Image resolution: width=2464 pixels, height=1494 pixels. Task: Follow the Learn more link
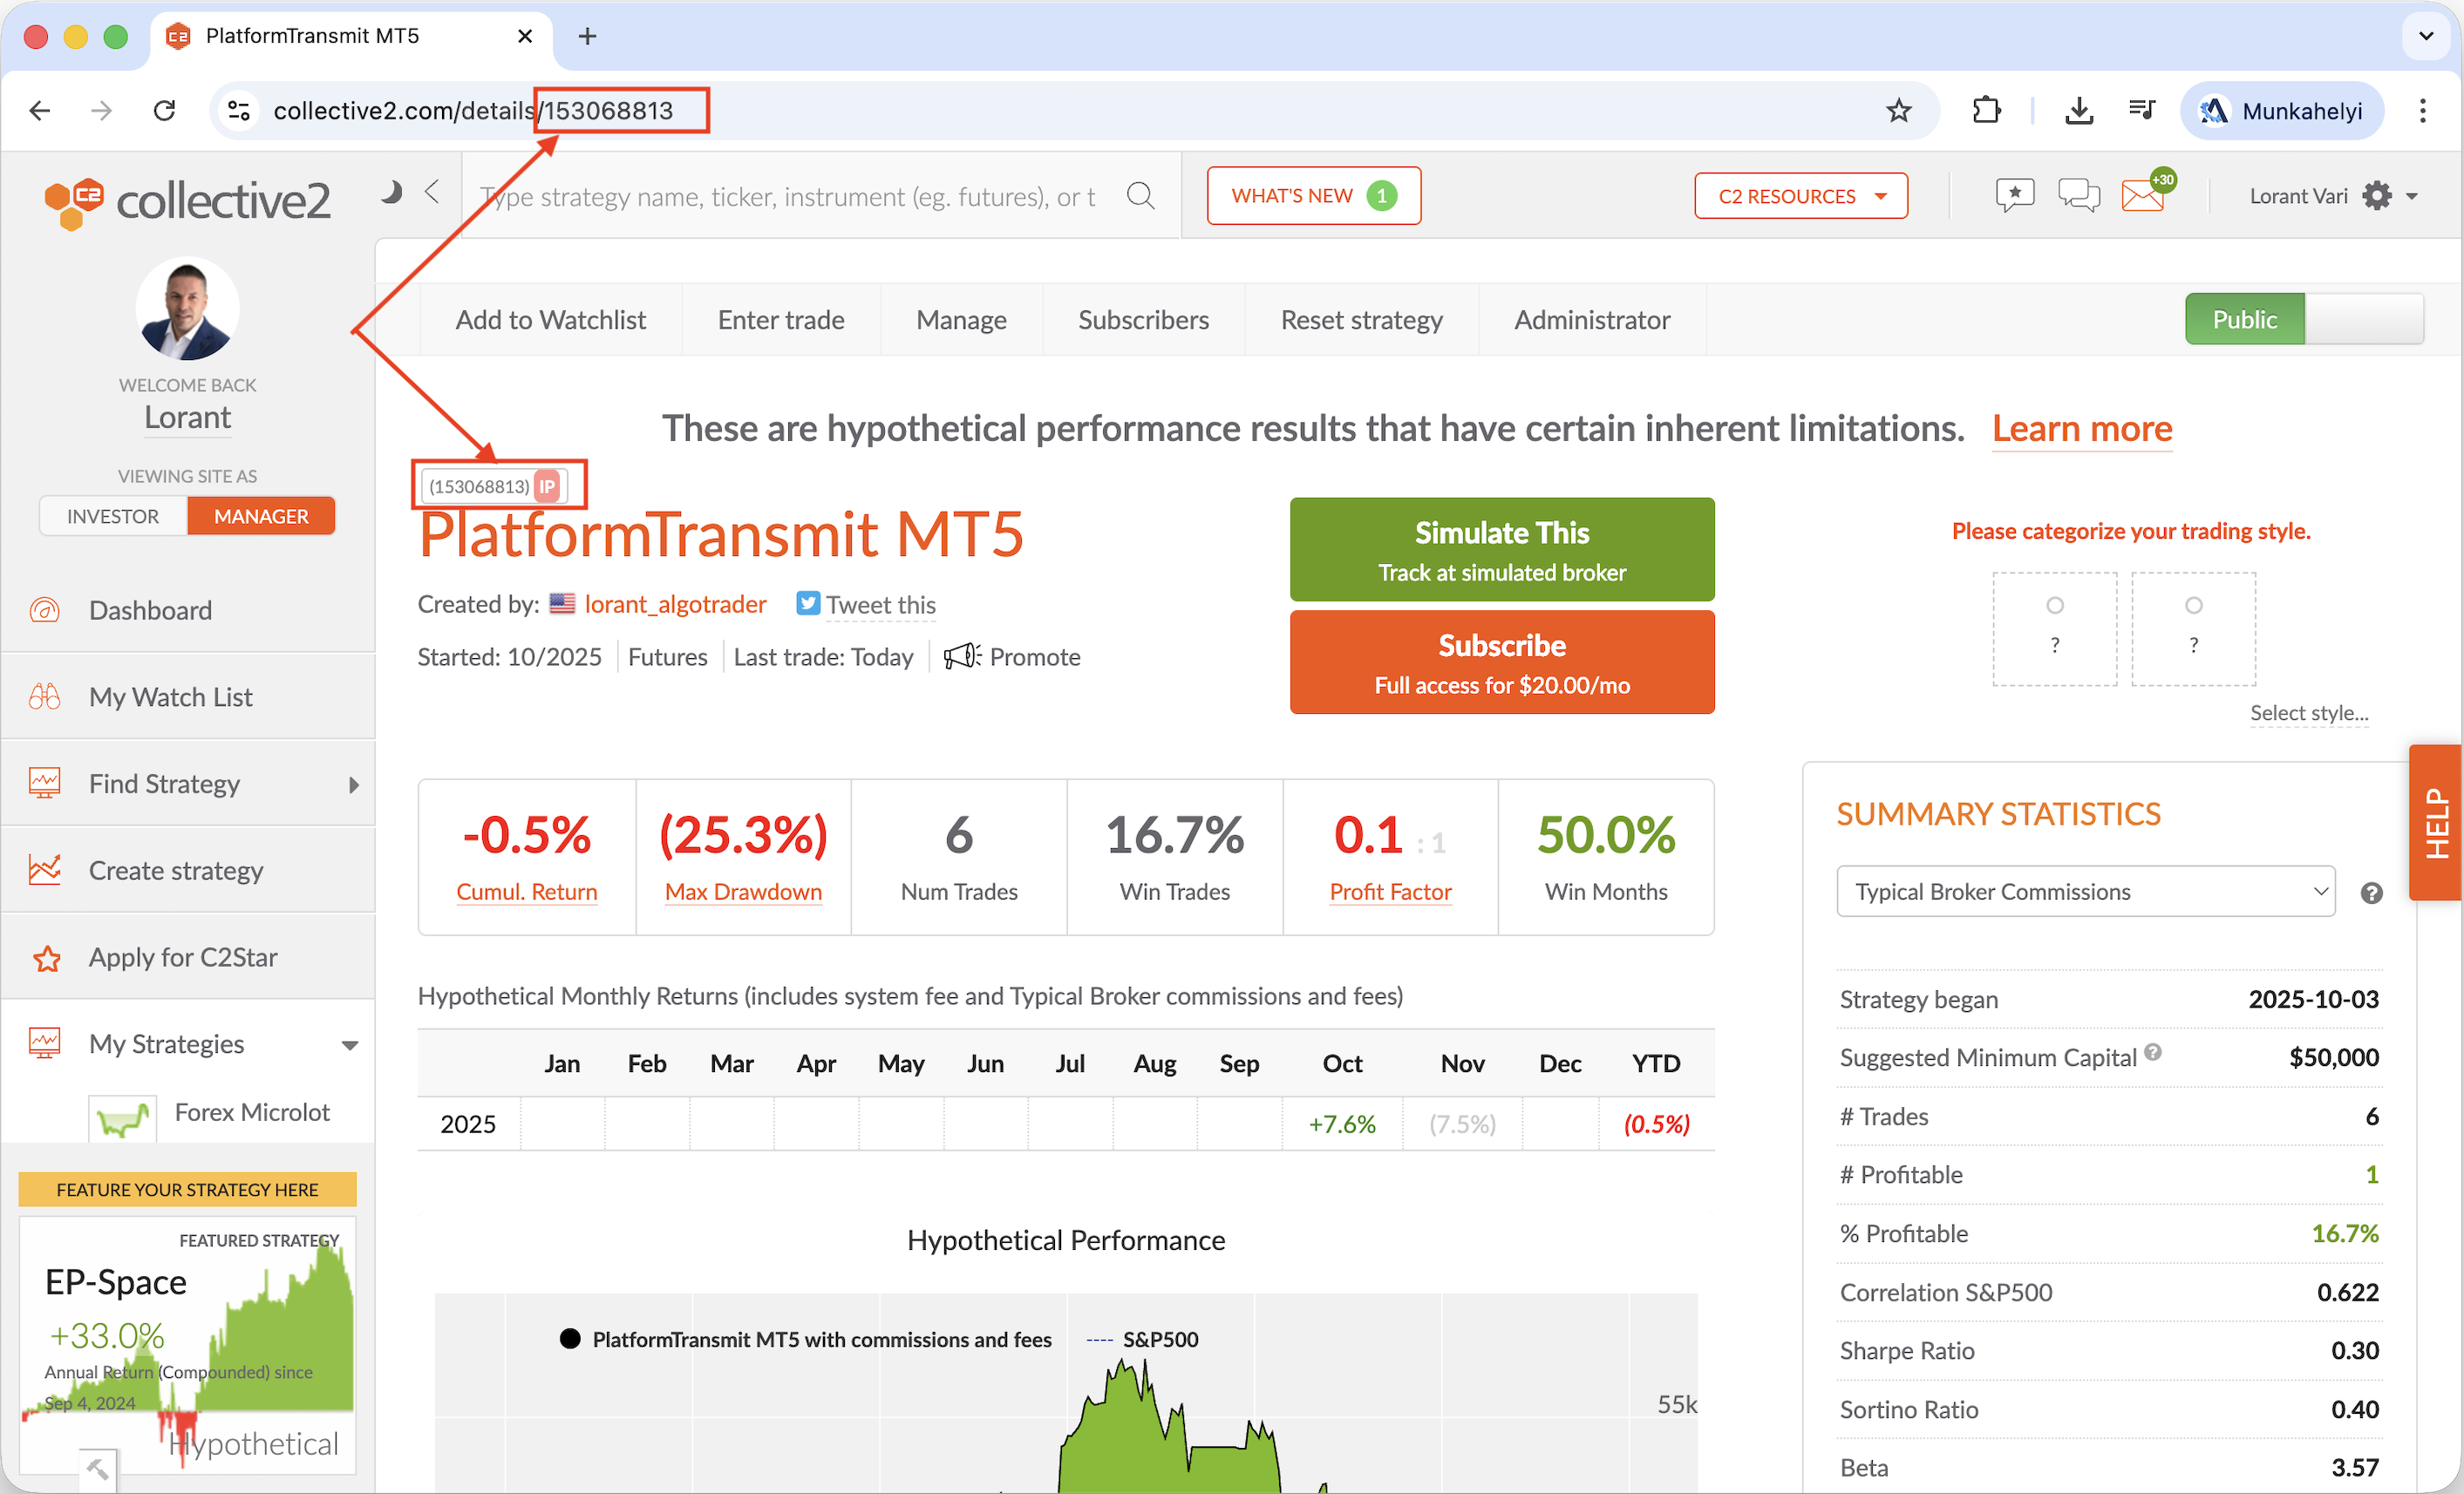(x=2081, y=429)
